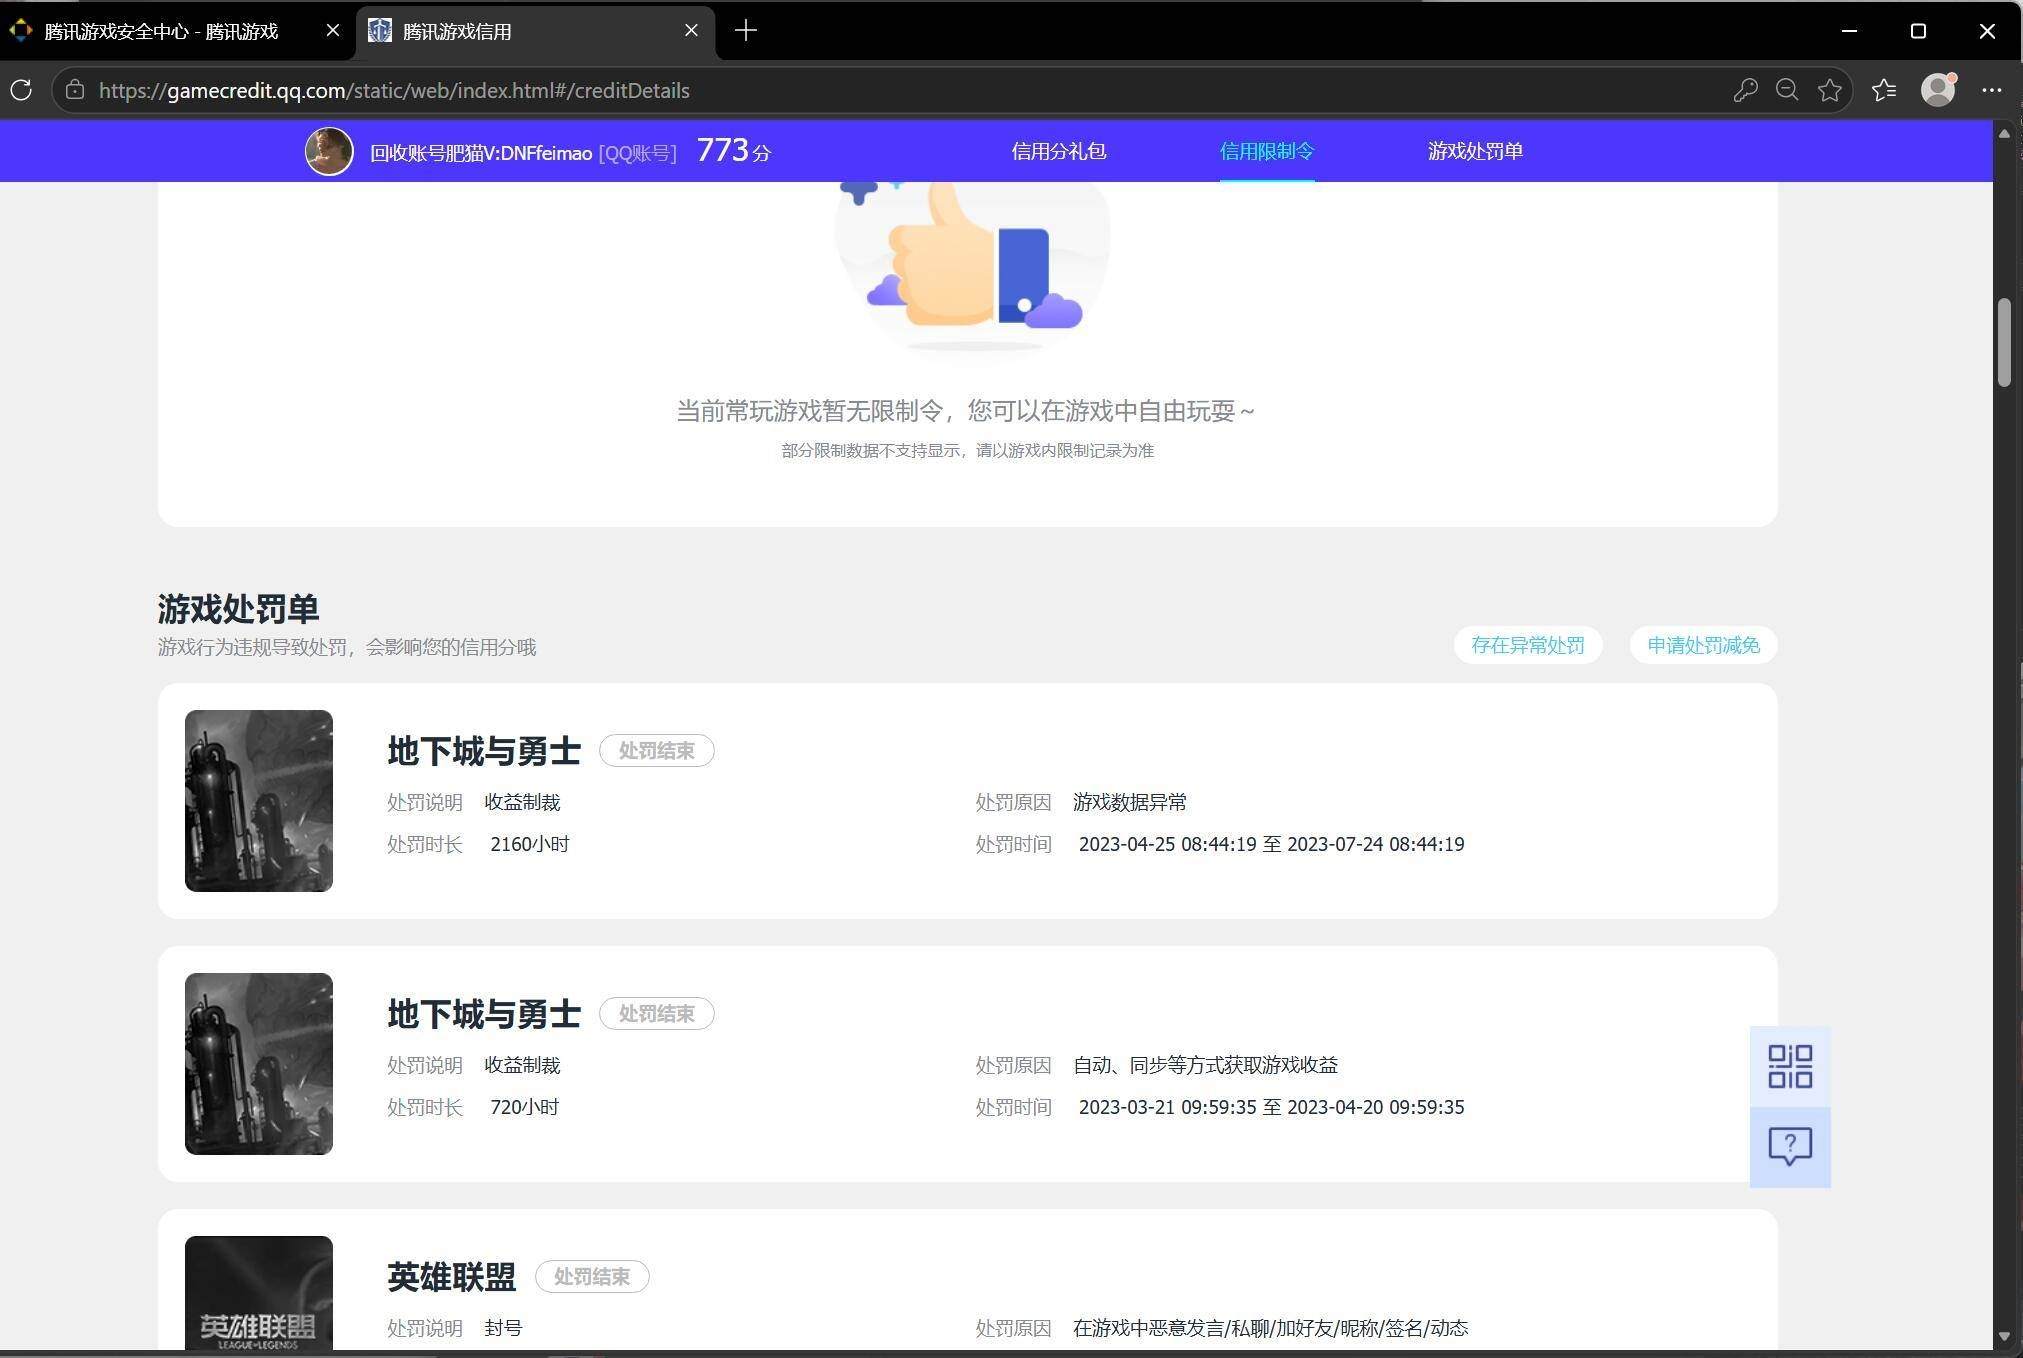Viewport: 2023px width, 1358px height.
Task: Minimize the browser window
Action: [x=1849, y=31]
